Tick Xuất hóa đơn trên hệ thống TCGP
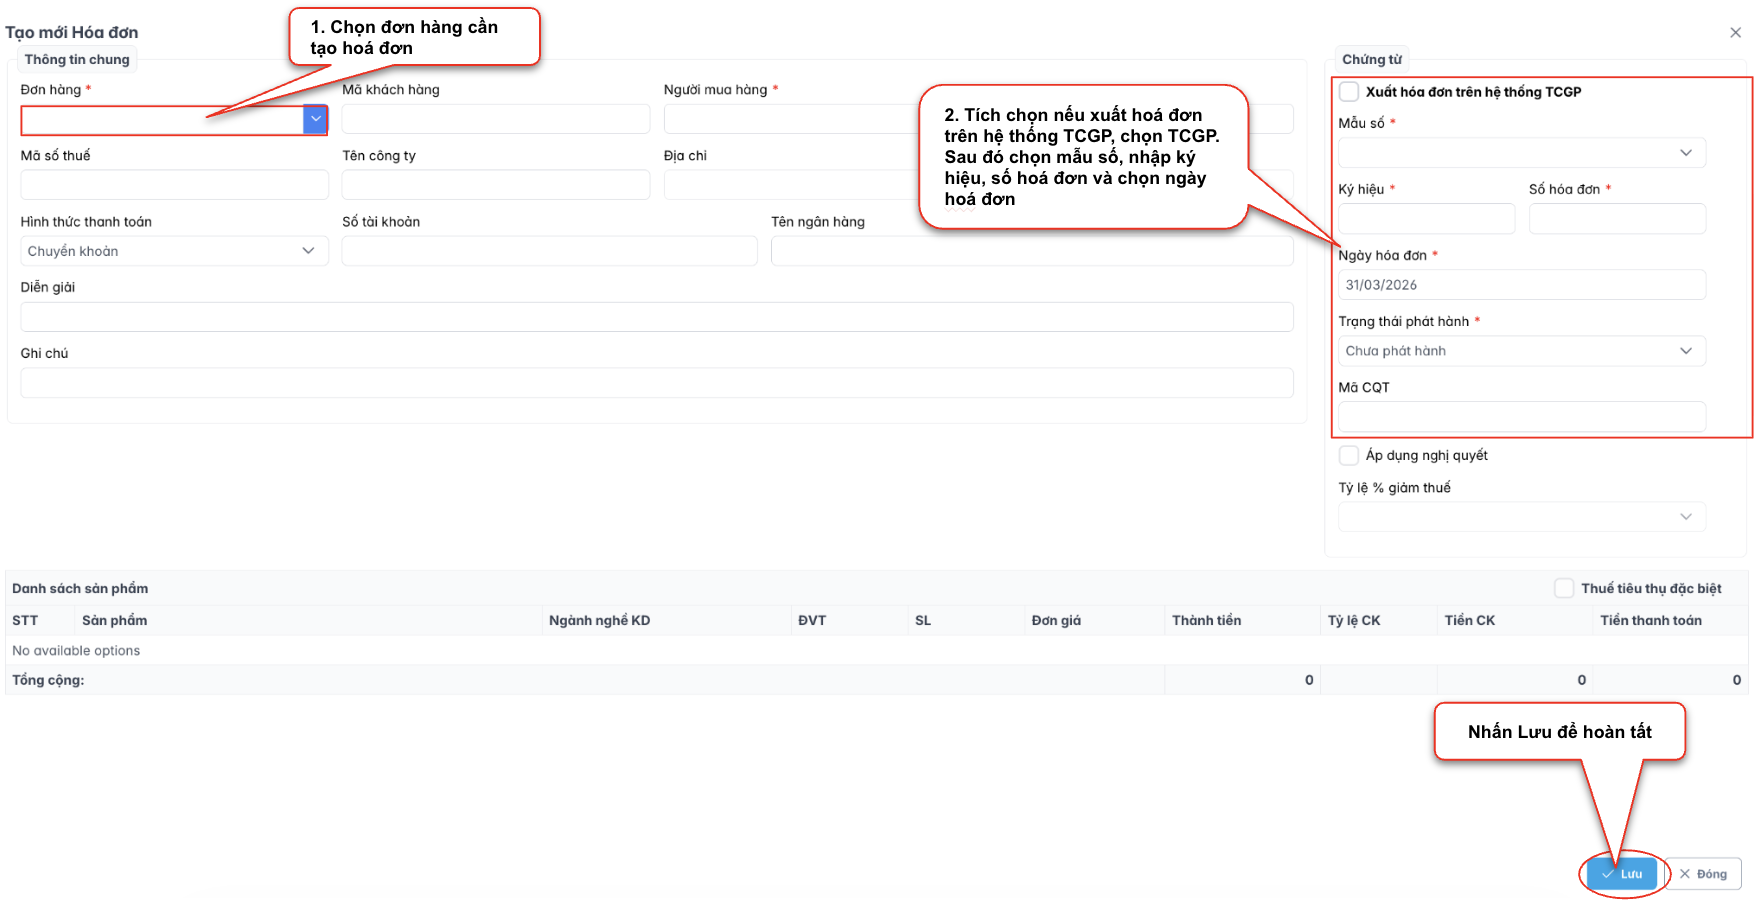The height and width of the screenshot is (906, 1764). coord(1349,92)
